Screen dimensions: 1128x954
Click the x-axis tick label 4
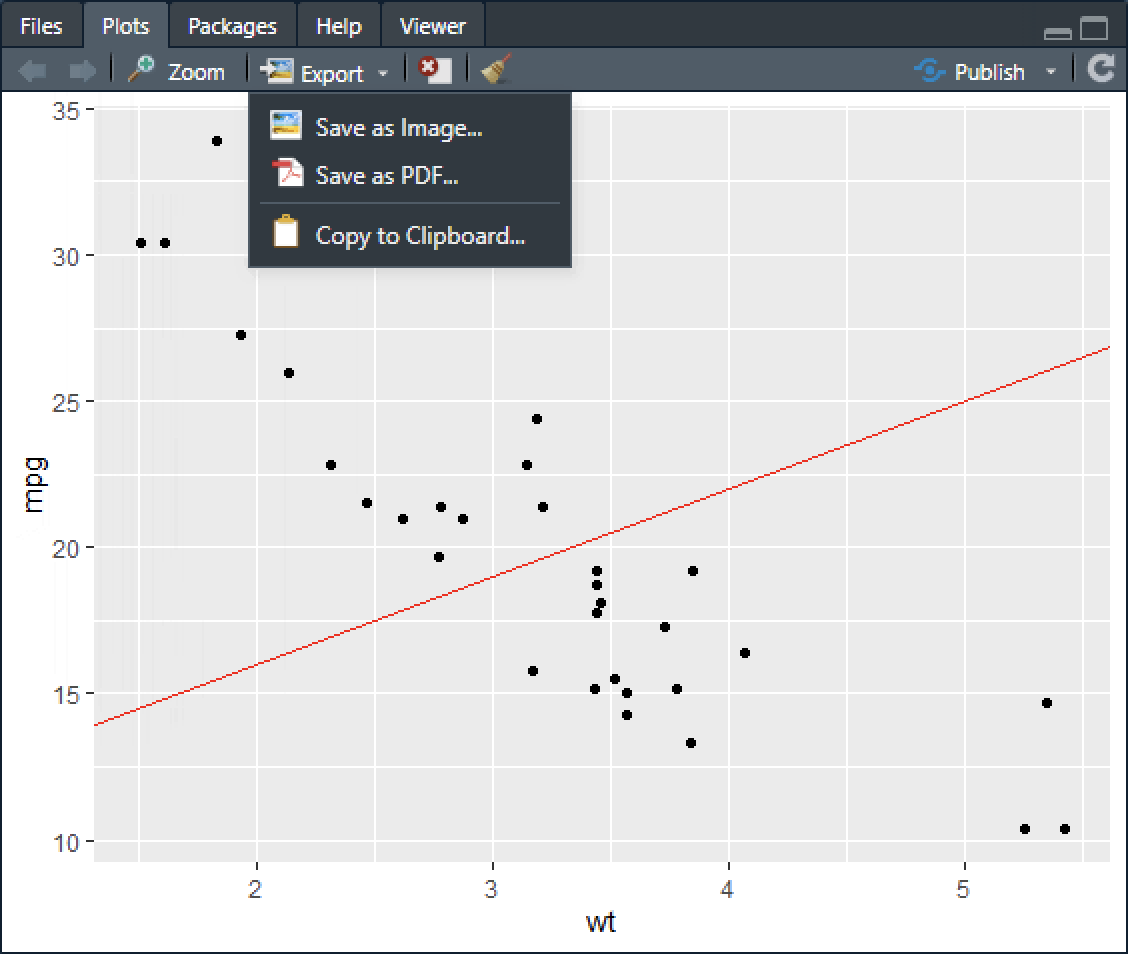point(727,889)
